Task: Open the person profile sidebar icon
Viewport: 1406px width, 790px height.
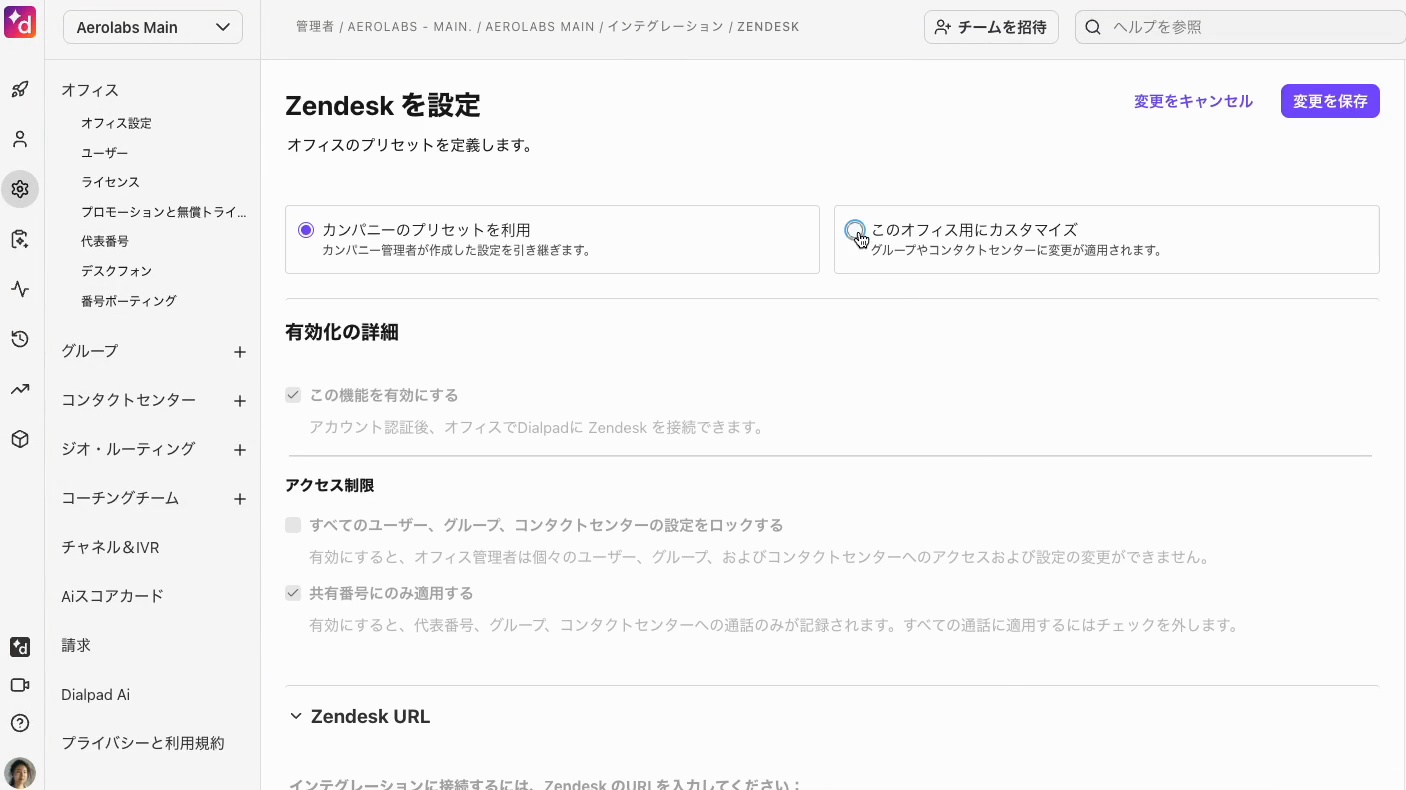Action: pyautogui.click(x=20, y=139)
